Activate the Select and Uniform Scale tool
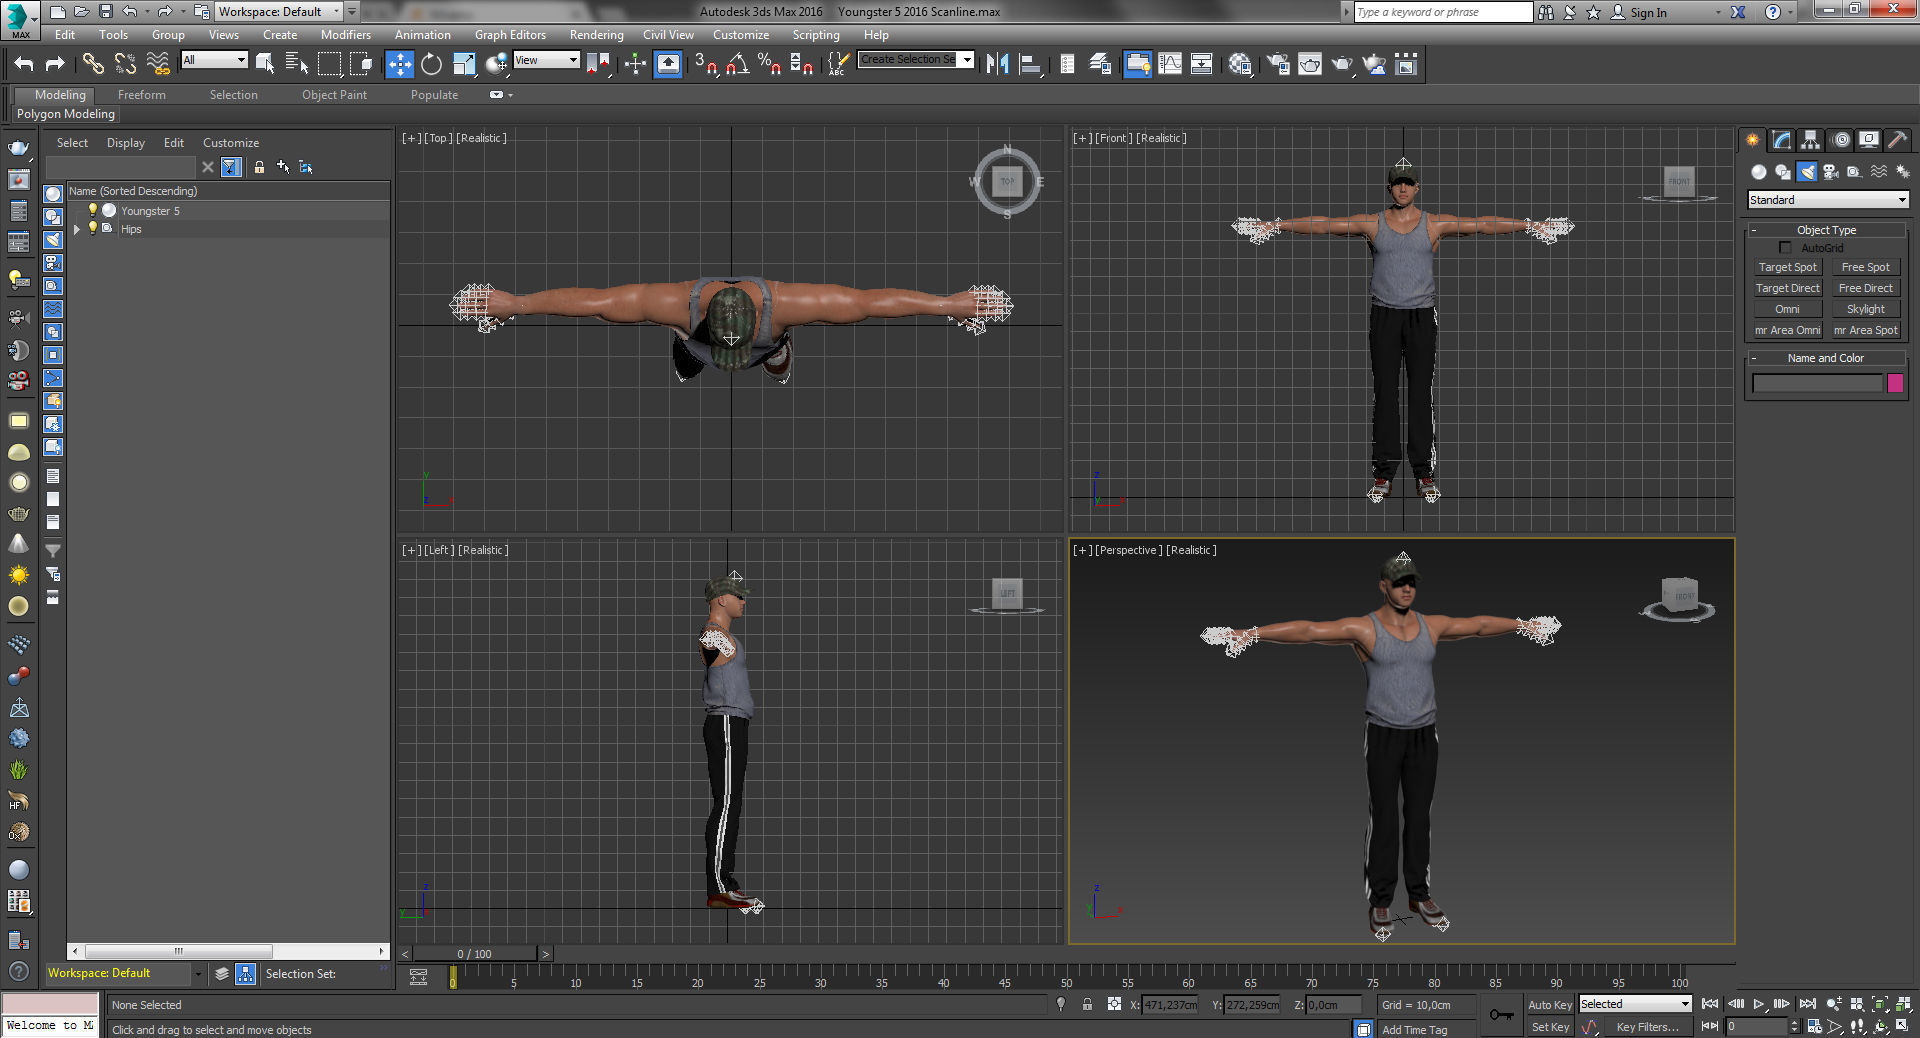 (x=464, y=64)
